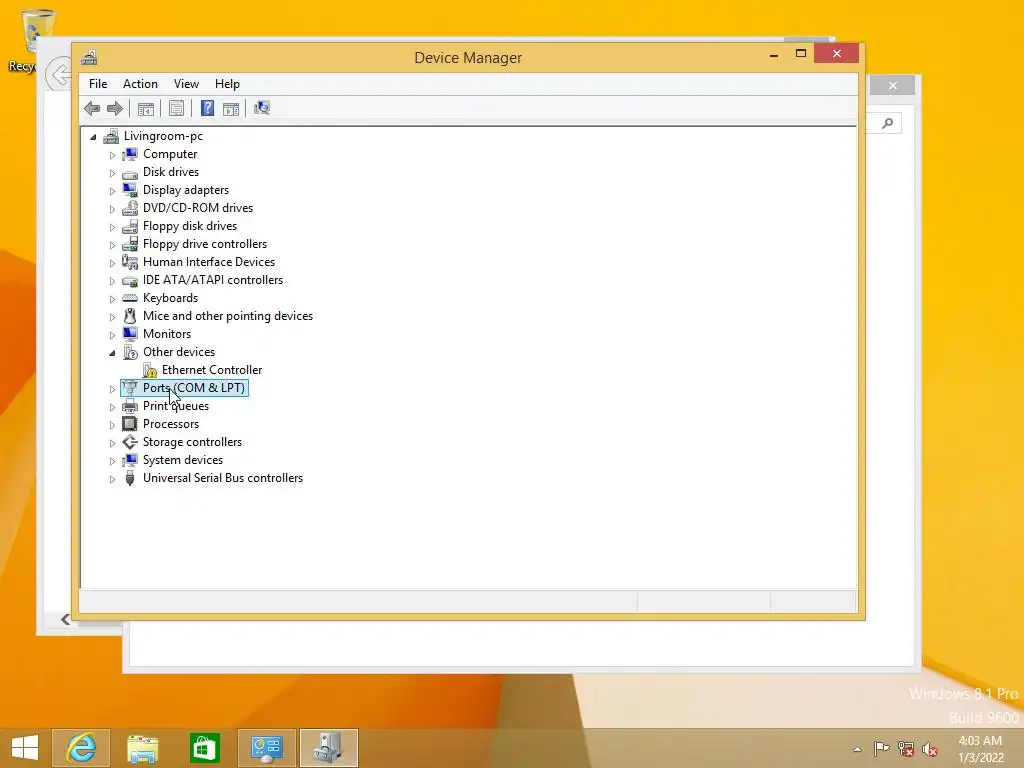Click the blue Help toolbar icon
1024x768 pixels.
[207, 108]
